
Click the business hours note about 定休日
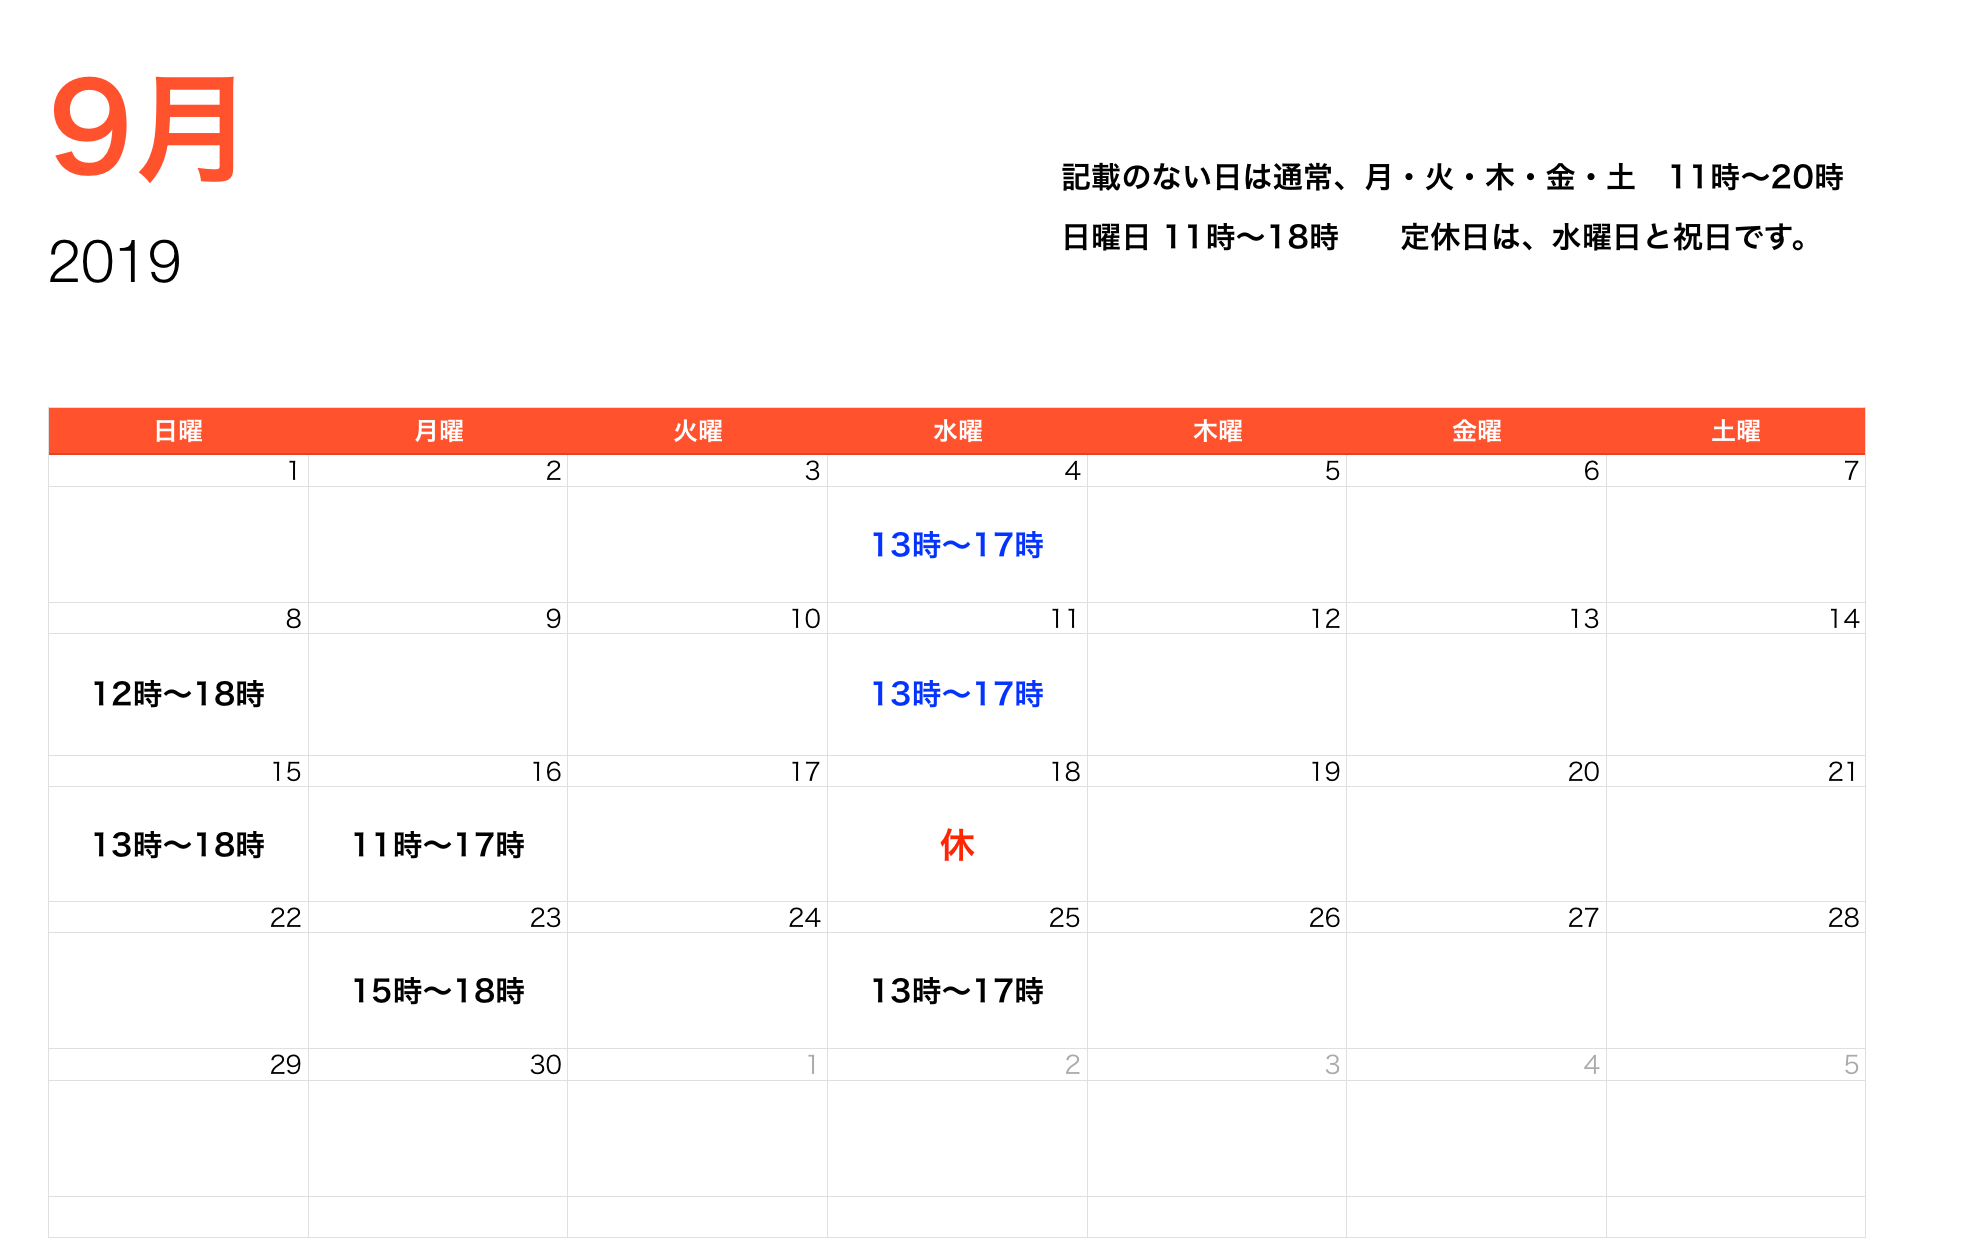(1606, 239)
